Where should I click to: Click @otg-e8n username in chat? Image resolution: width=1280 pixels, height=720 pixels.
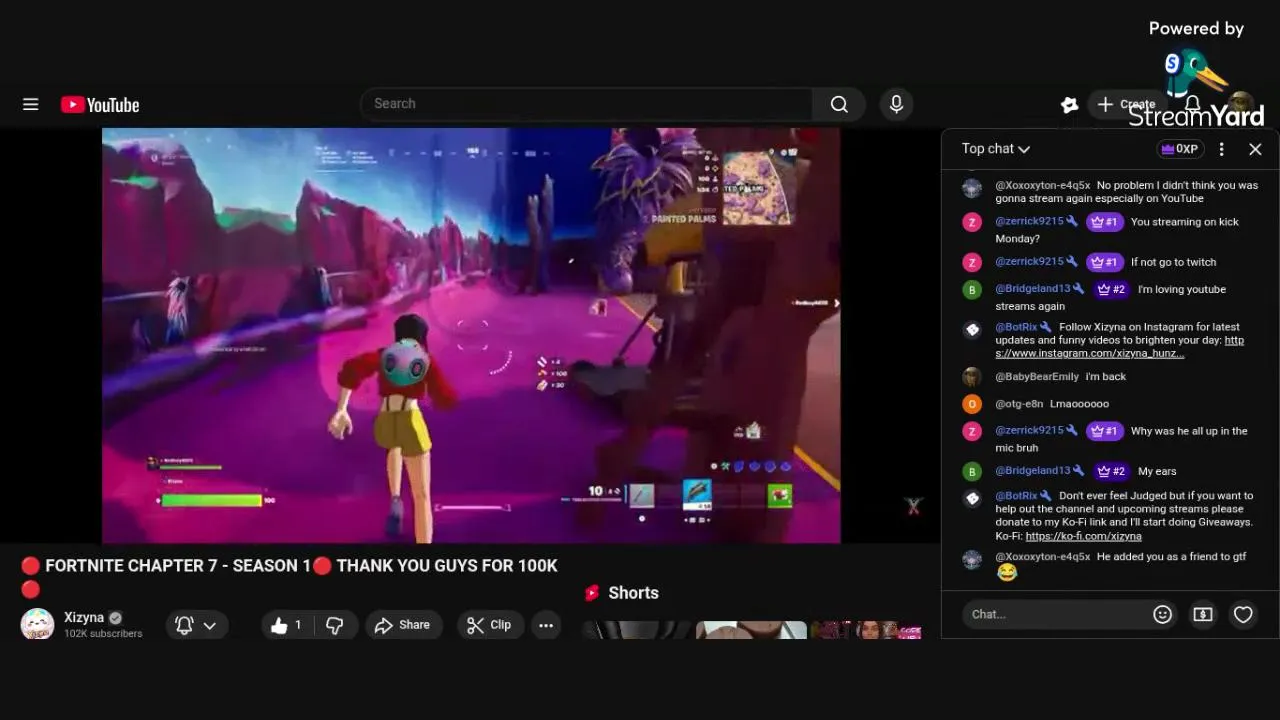pyautogui.click(x=1019, y=404)
